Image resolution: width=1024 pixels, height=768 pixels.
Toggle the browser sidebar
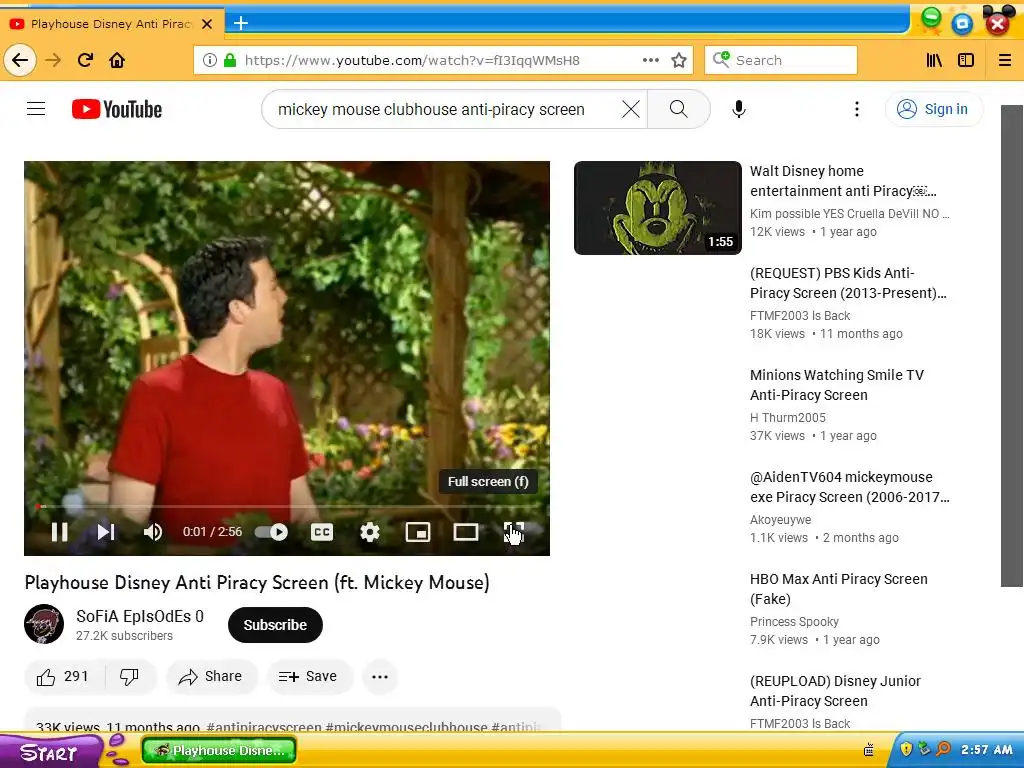(966, 60)
